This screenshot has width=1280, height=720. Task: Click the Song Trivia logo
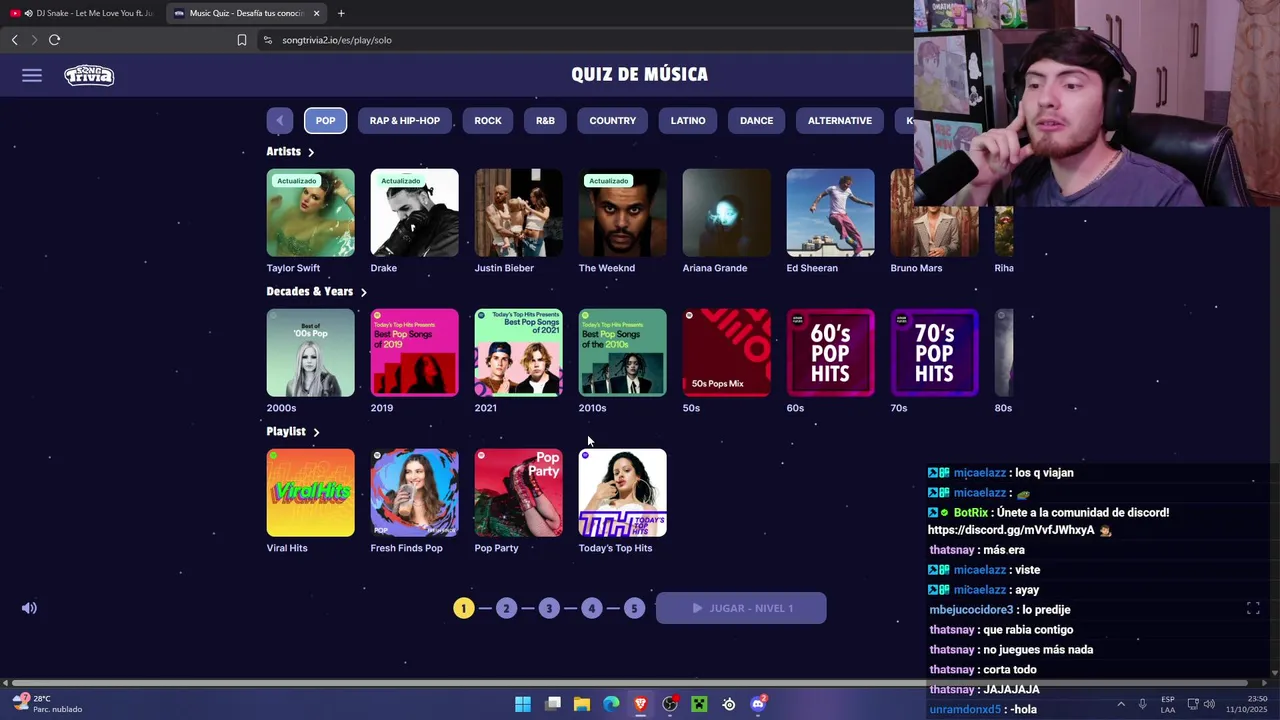pos(89,75)
